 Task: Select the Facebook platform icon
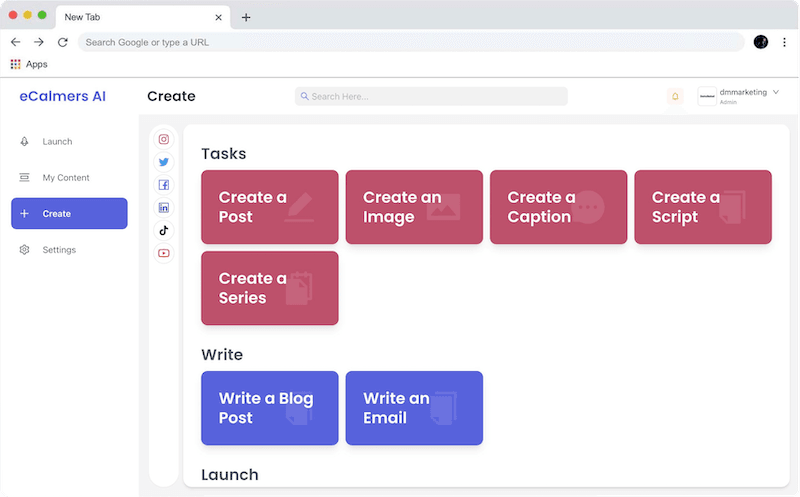click(x=164, y=185)
